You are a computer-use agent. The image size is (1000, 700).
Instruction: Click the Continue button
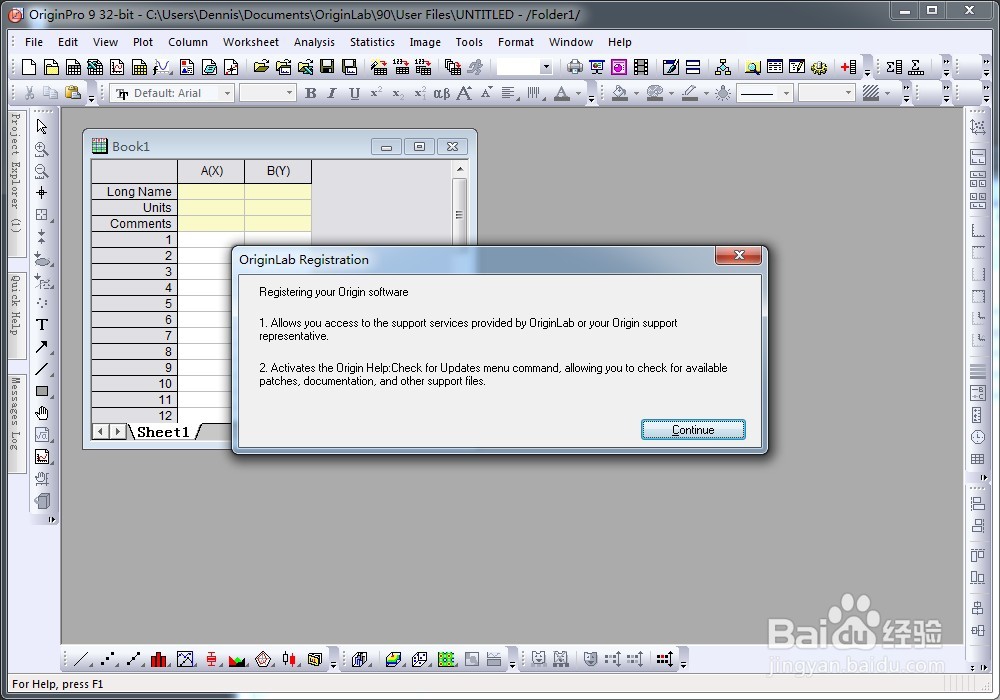click(693, 428)
